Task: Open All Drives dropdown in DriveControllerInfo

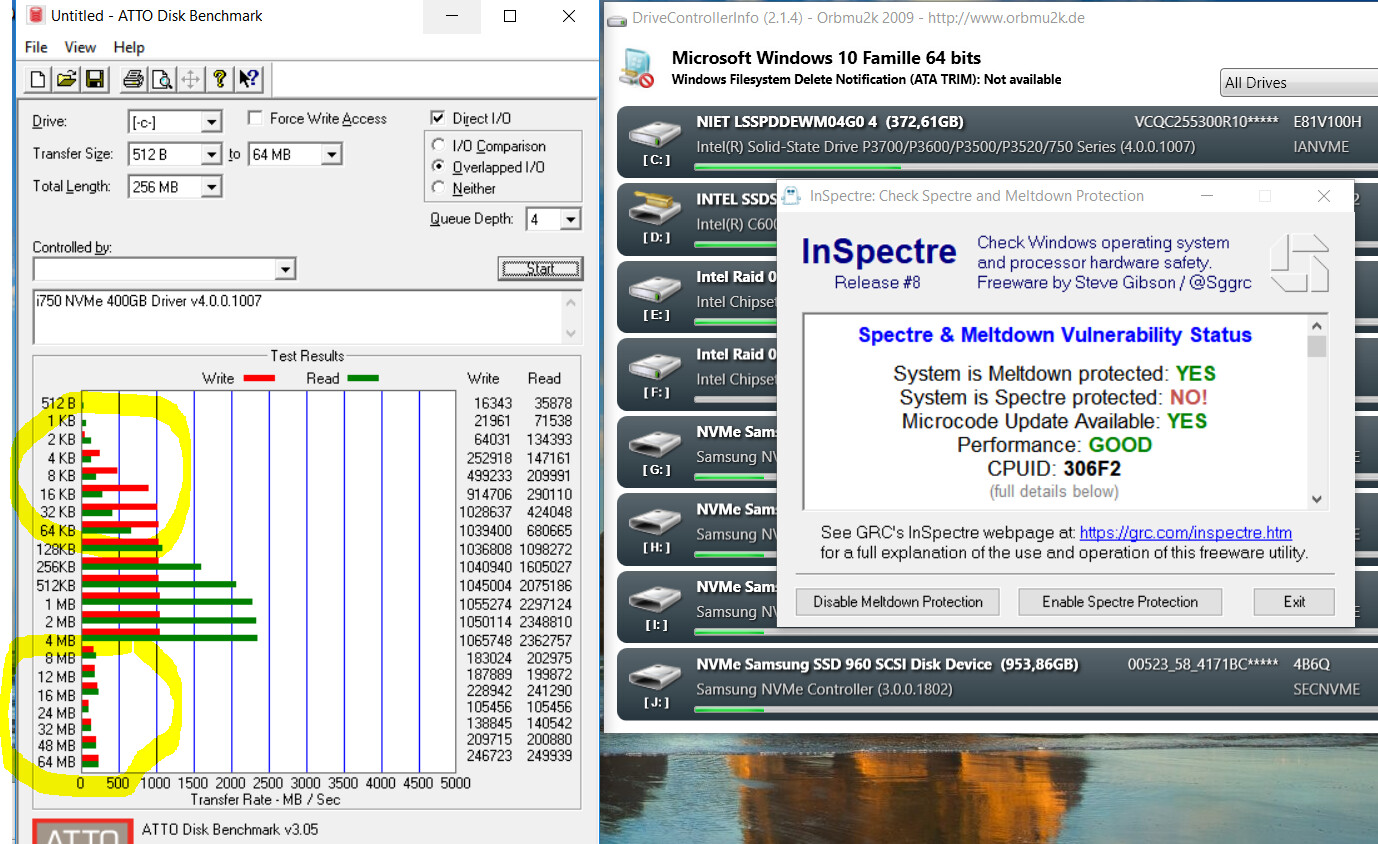Action: tap(1300, 83)
